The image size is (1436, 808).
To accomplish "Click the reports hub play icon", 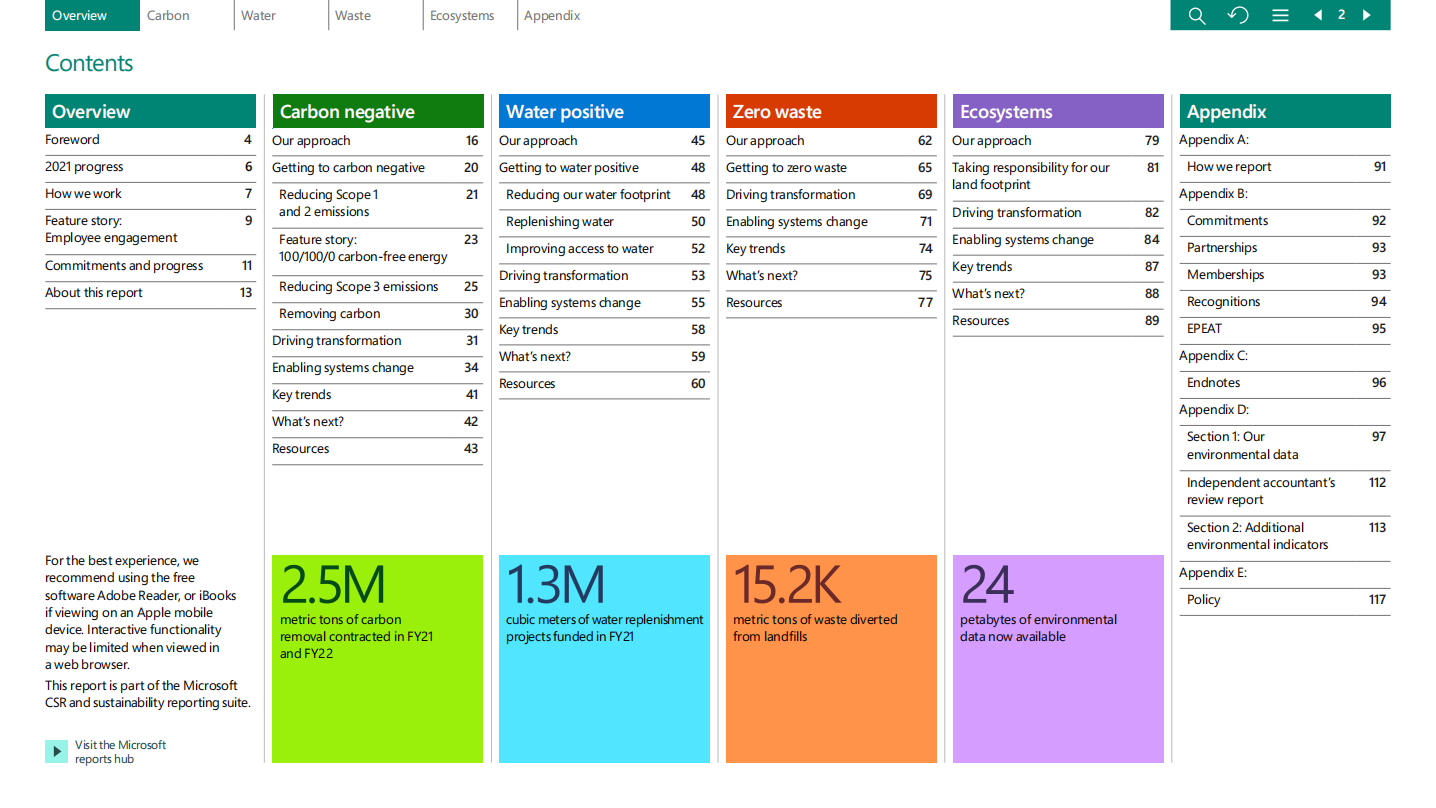I will [56, 752].
